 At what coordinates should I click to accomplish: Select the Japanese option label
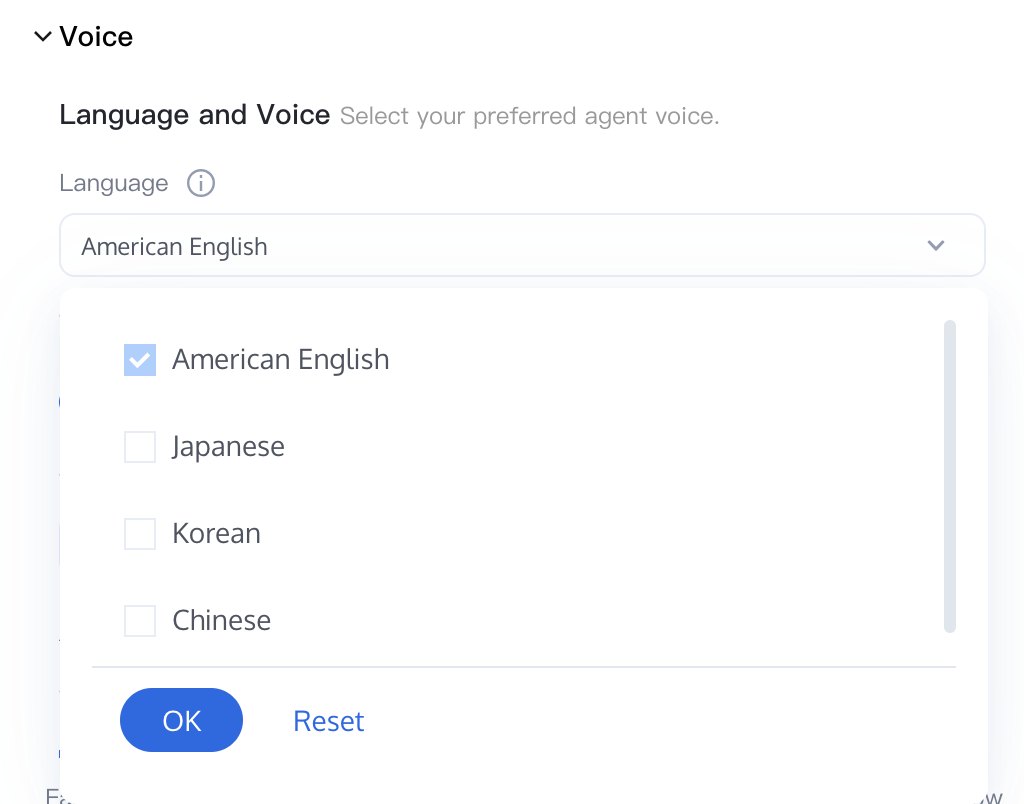pos(229,447)
